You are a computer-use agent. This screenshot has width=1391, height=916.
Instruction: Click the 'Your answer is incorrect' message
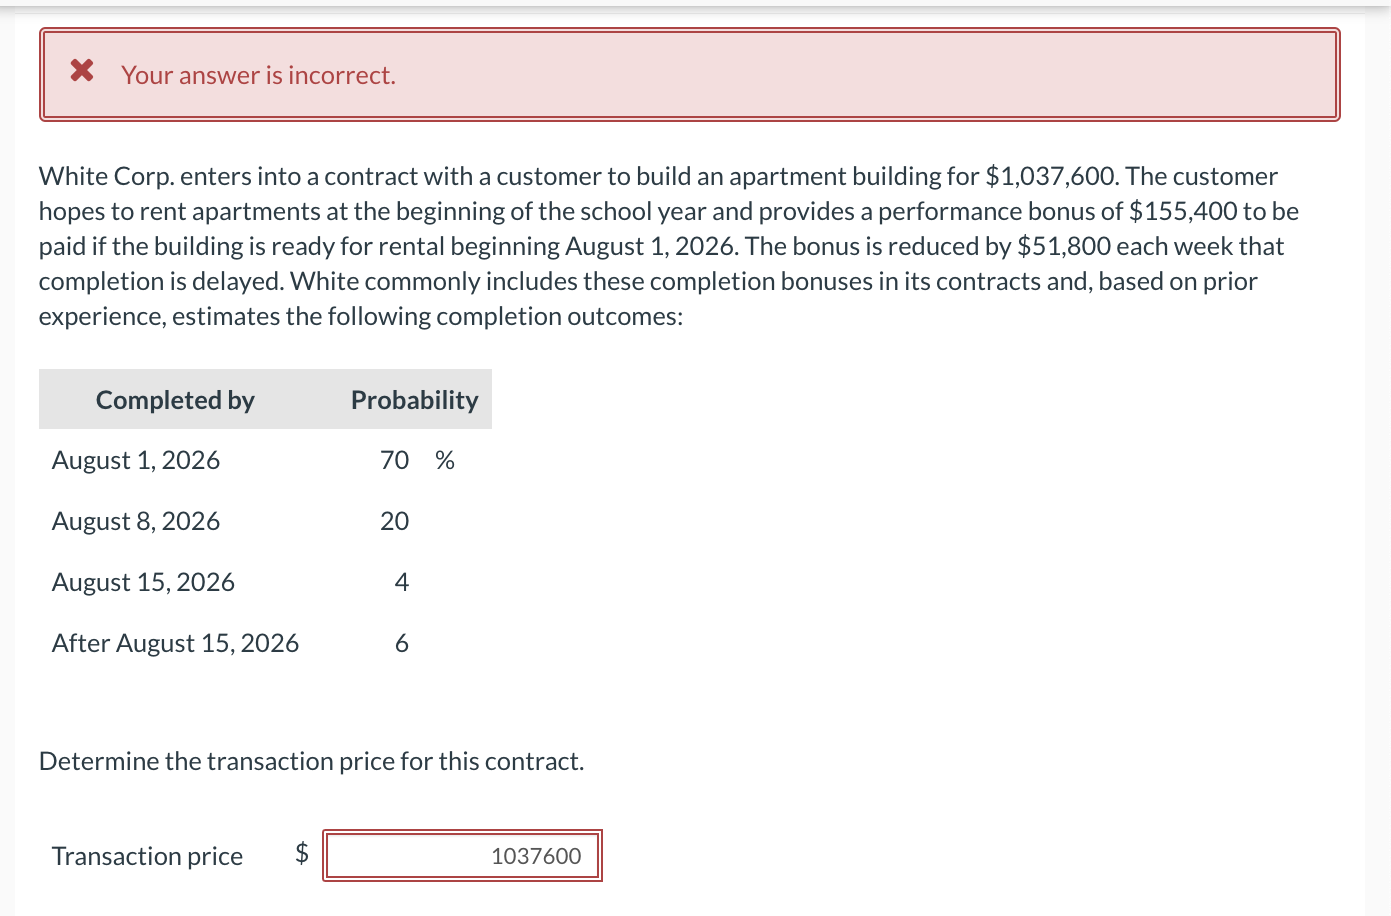[258, 74]
